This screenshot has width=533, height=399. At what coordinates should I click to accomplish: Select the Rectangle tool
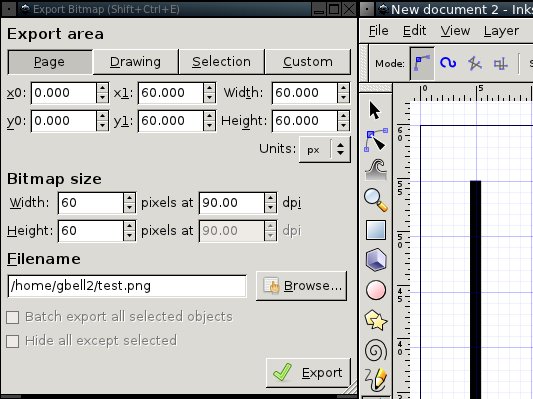point(376,230)
